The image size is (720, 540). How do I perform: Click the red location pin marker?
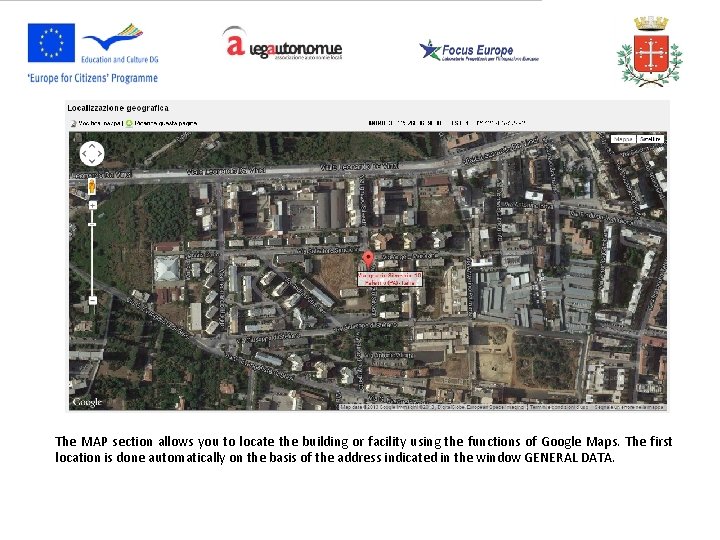tap(368, 260)
